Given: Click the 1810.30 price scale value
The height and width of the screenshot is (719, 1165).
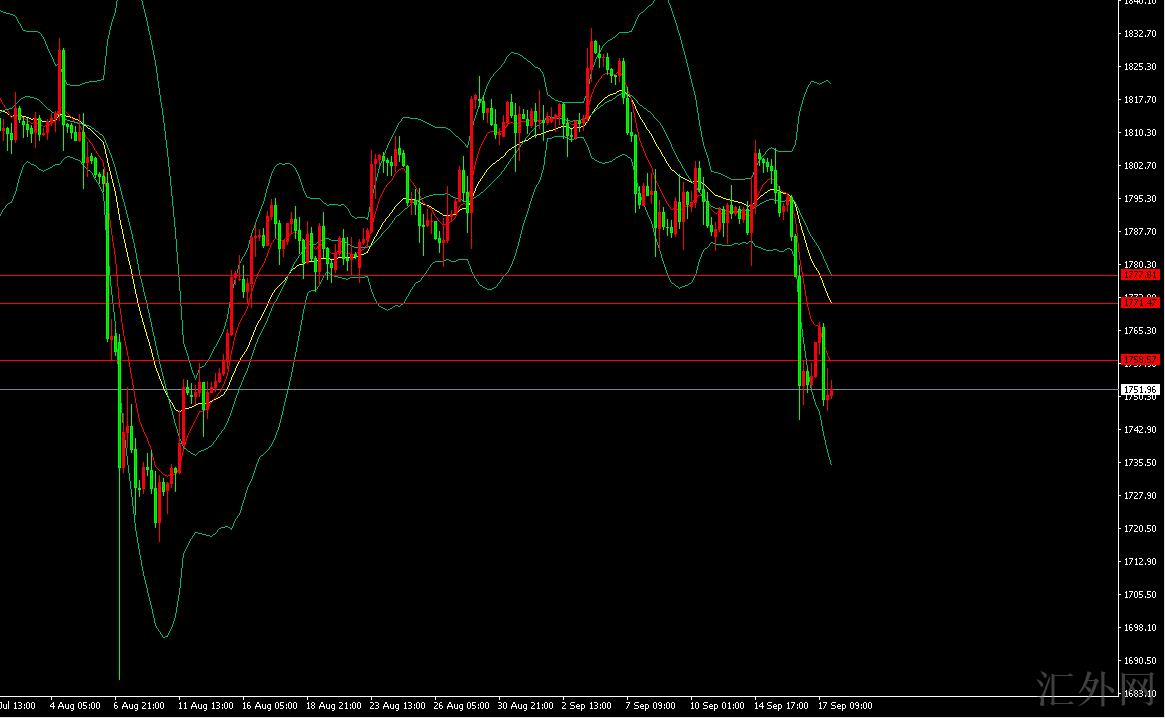Looking at the screenshot, I should 1141,133.
